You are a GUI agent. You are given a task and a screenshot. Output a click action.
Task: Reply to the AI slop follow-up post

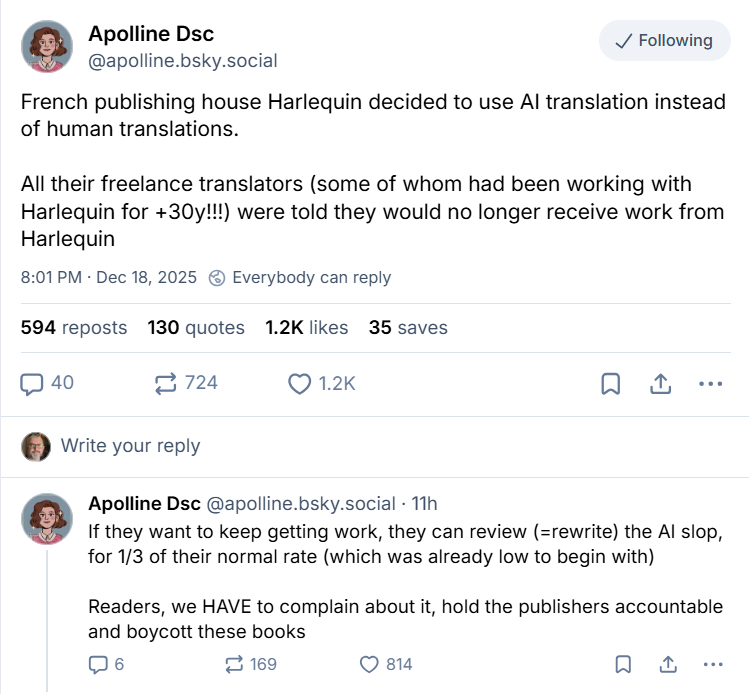[x=98, y=664]
